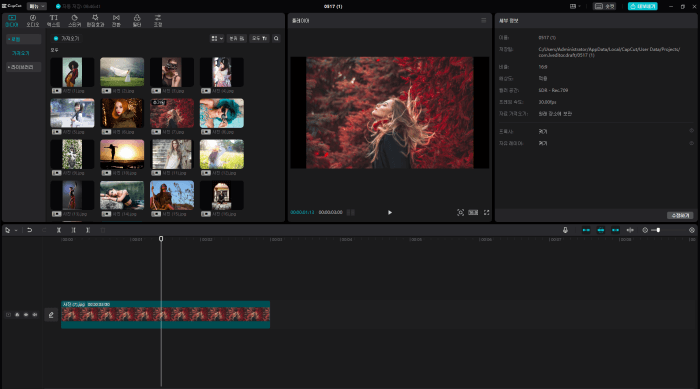Click the 00:00:01:12 current timecode
Viewport: 700px width, 389px height.
point(302,213)
